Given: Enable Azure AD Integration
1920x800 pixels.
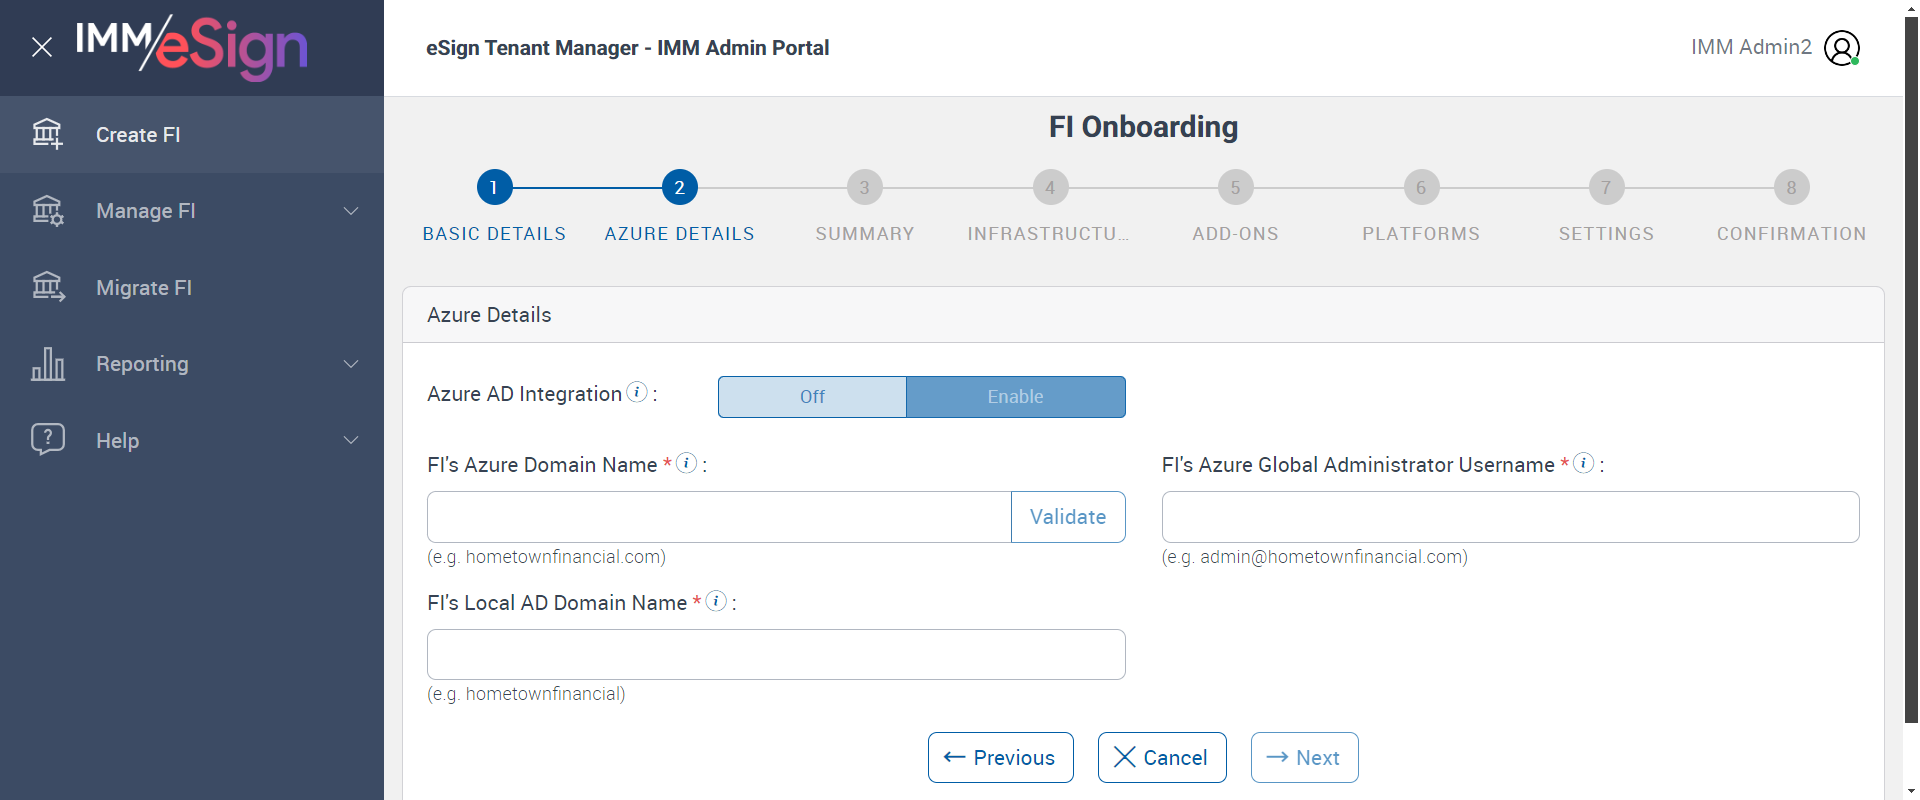Looking at the screenshot, I should (x=1015, y=397).
